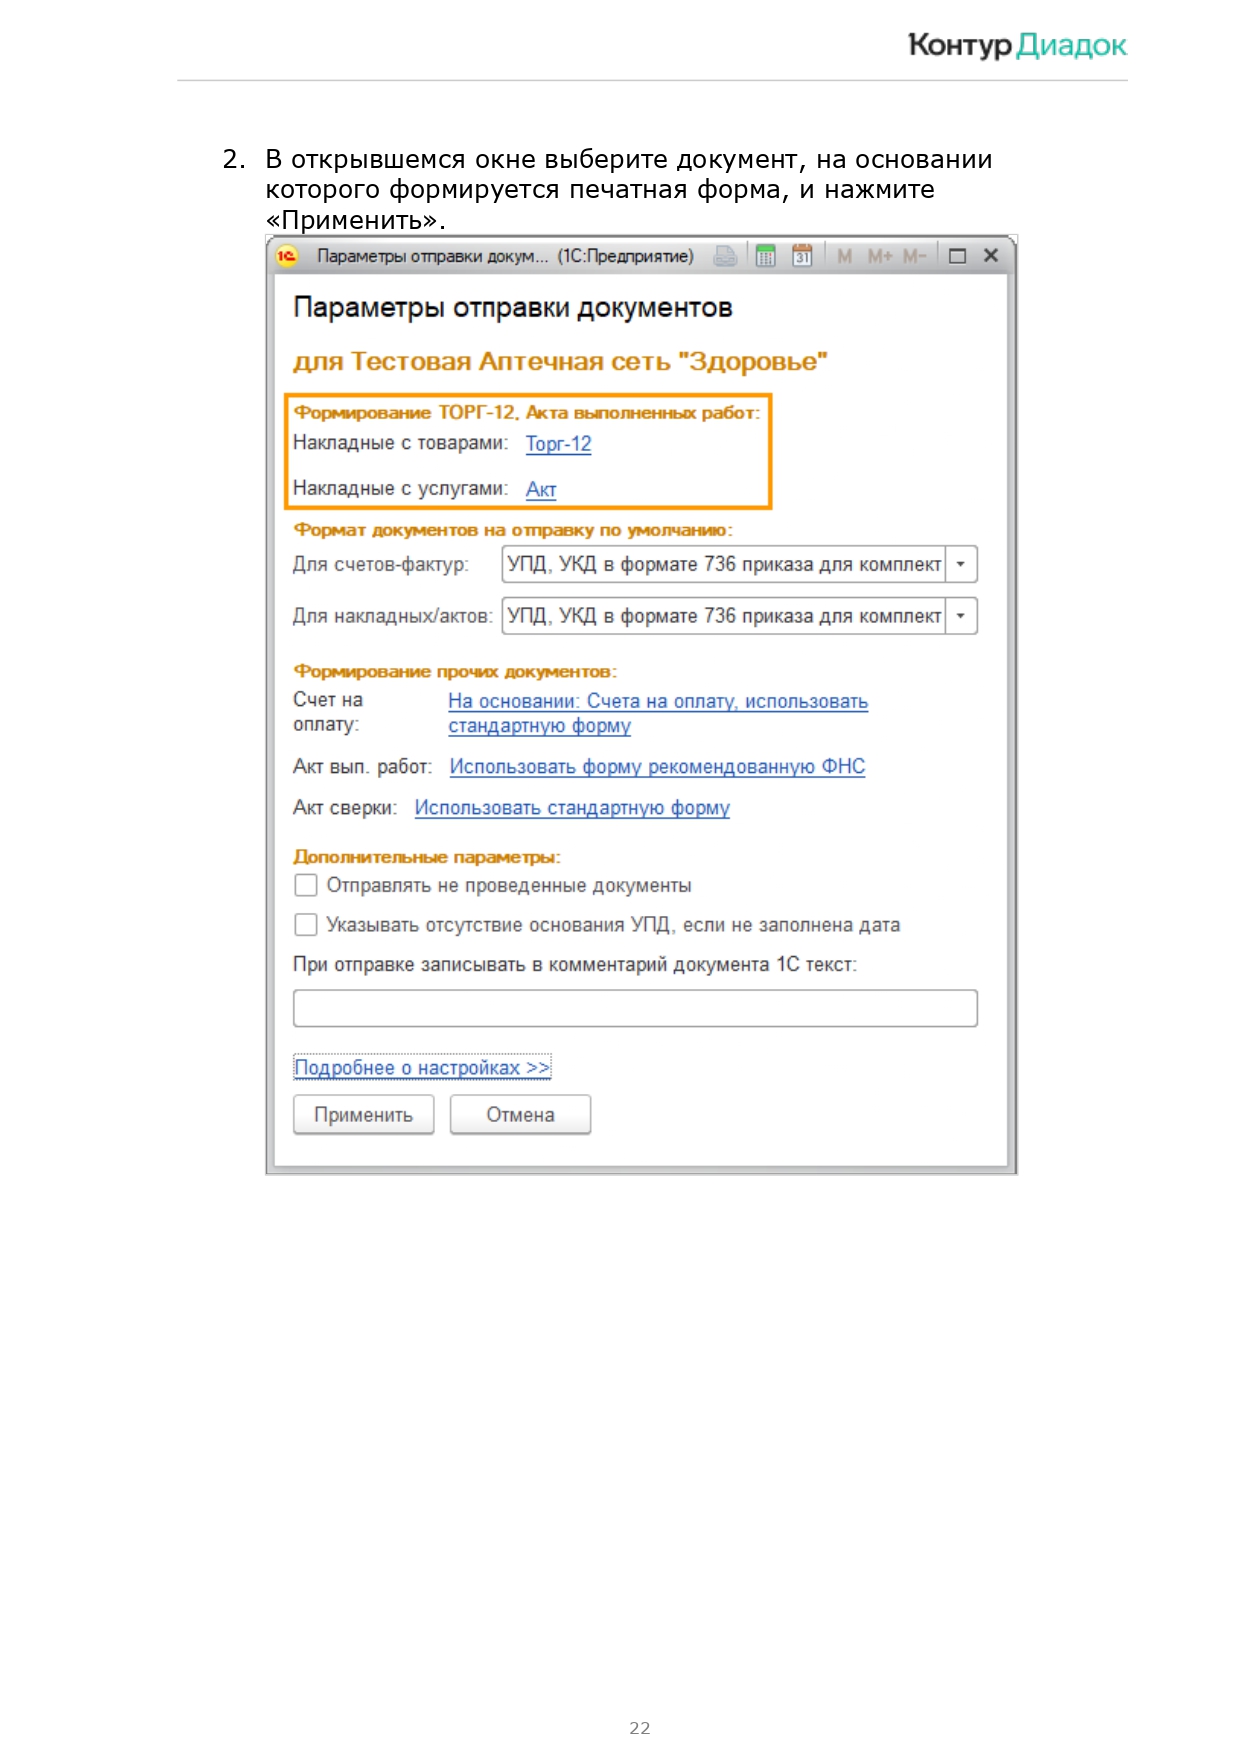Toggle 'Указывать отсутствие основания УПД' checkbox
1241x1754 pixels.
coord(306,925)
